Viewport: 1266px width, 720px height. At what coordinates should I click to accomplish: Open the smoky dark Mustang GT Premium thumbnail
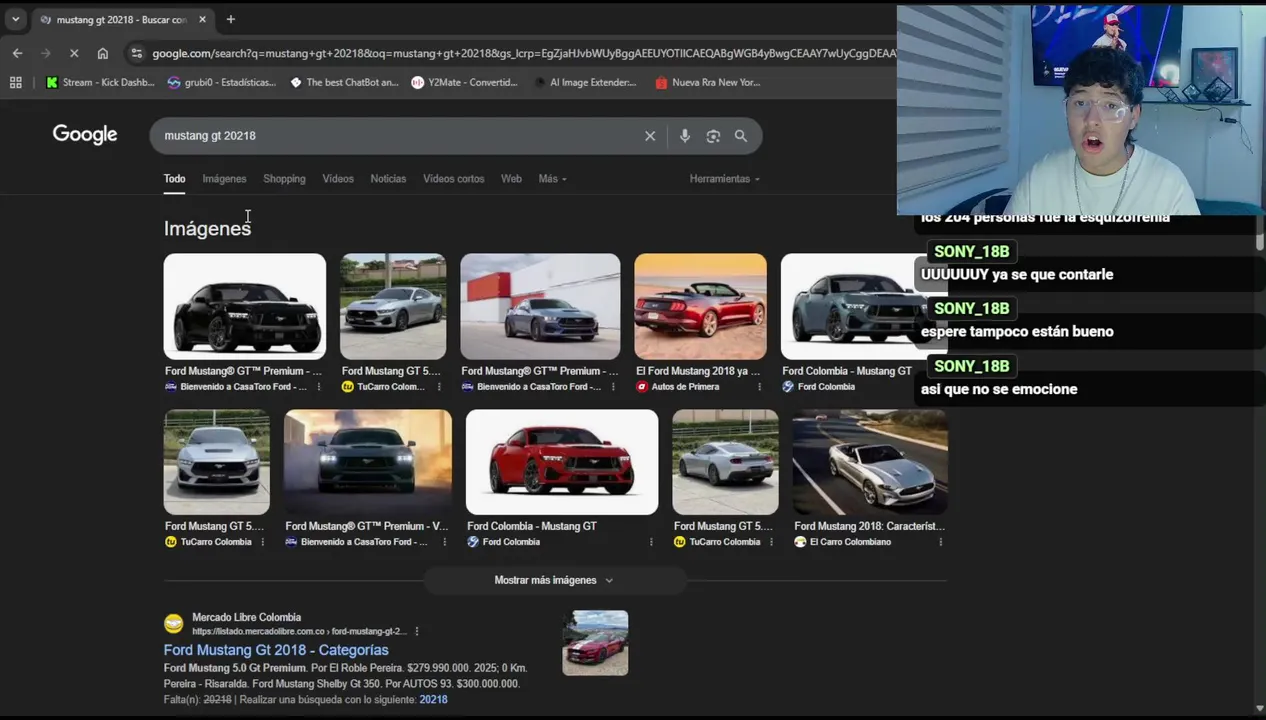368,462
